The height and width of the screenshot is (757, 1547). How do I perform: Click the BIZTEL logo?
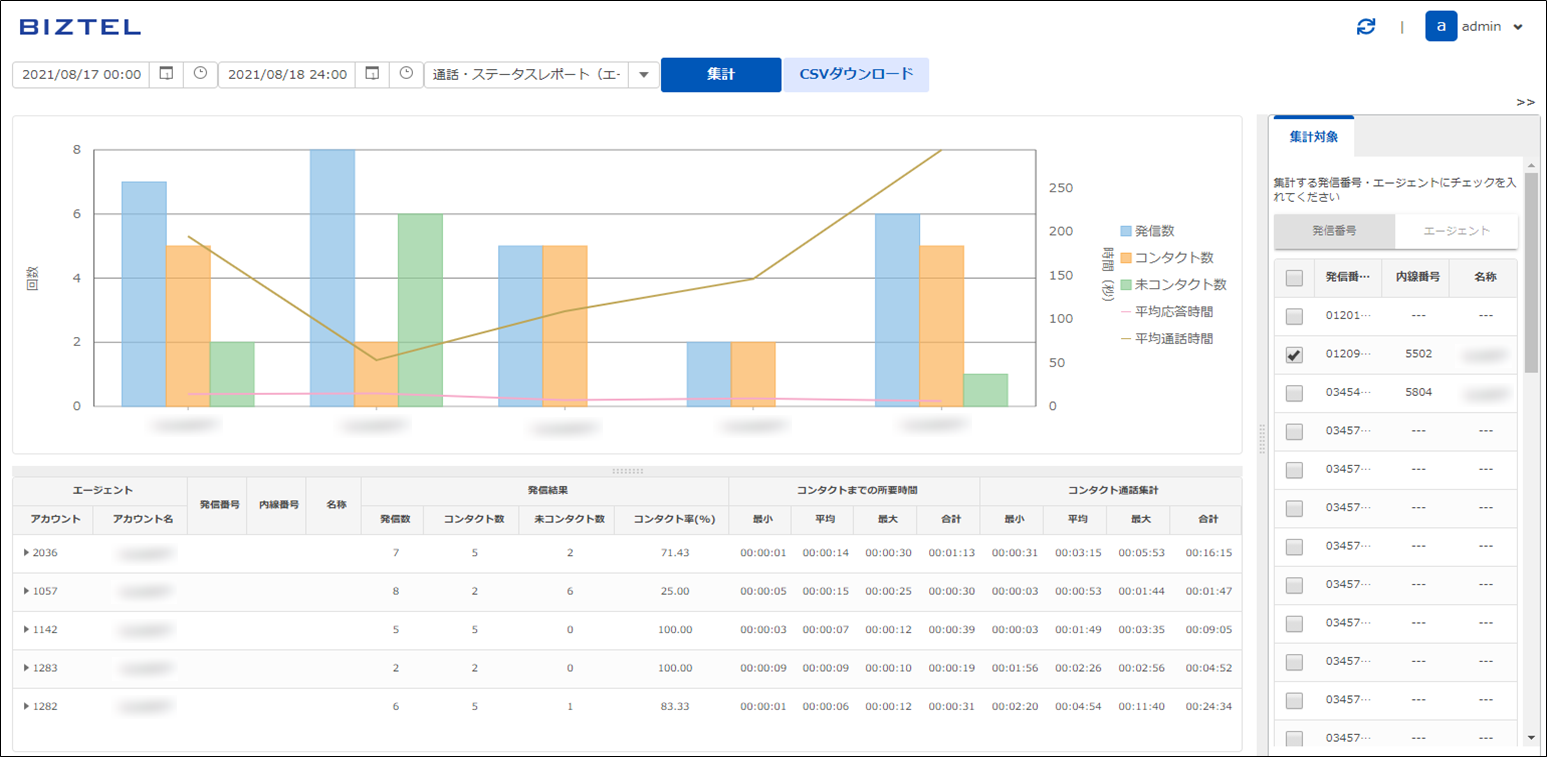[x=80, y=27]
